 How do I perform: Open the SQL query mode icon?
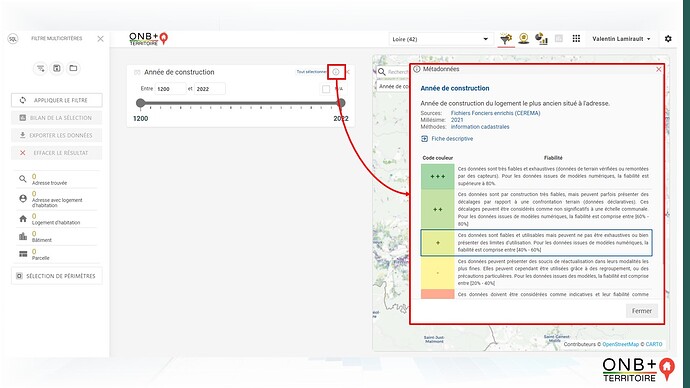click(x=13, y=39)
